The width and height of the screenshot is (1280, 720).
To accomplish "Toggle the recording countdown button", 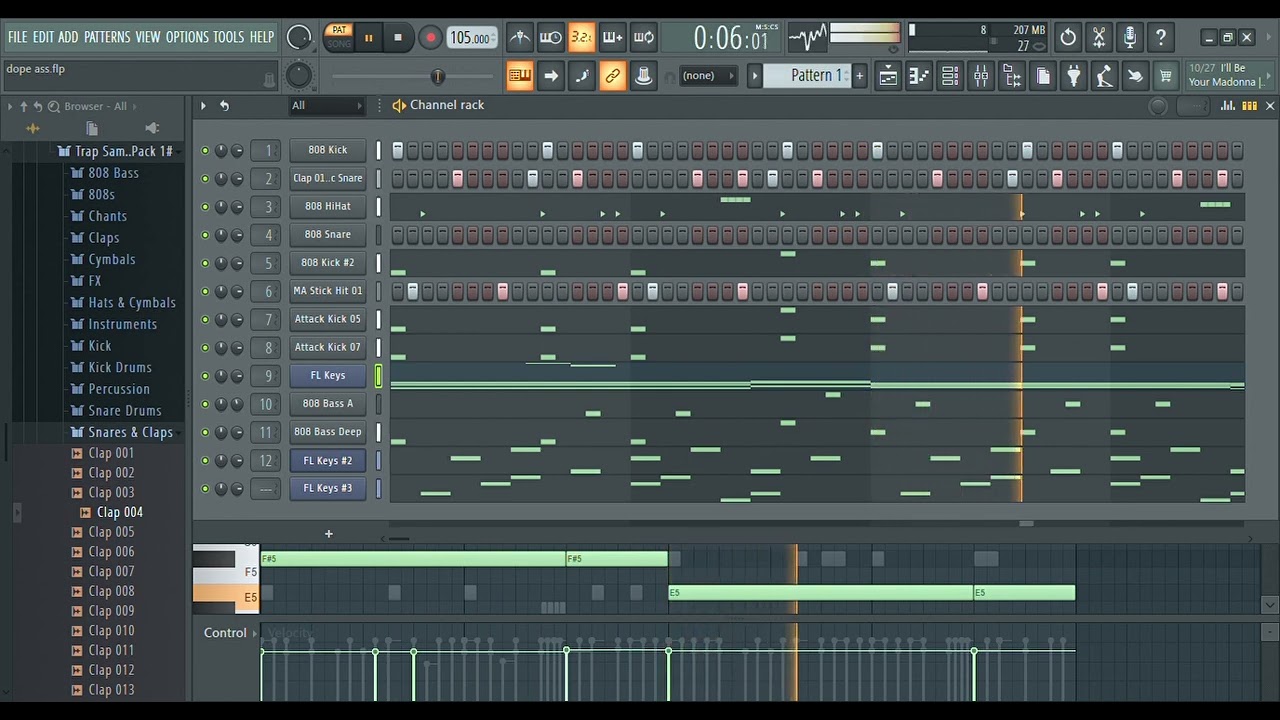I will click(582, 38).
